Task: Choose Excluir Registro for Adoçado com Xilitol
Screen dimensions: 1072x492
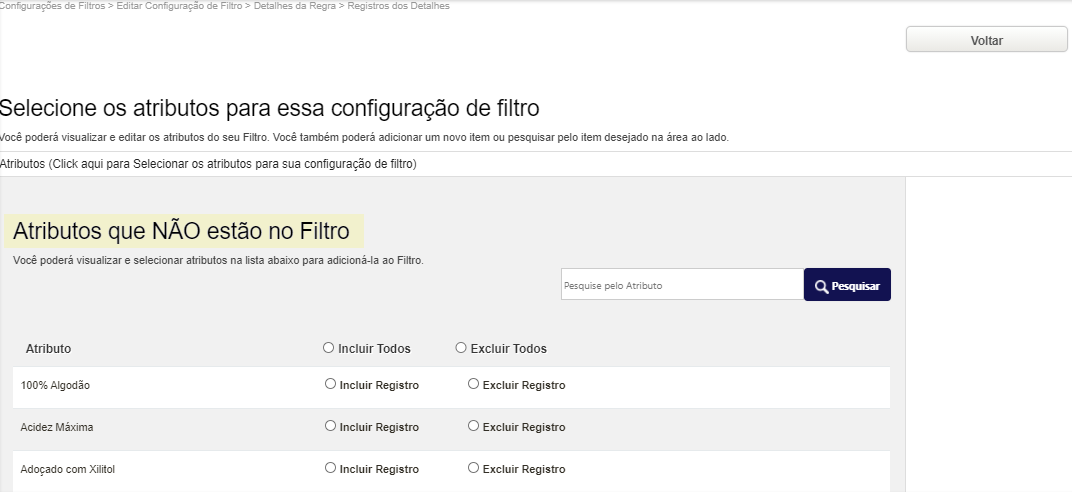Action: point(473,468)
